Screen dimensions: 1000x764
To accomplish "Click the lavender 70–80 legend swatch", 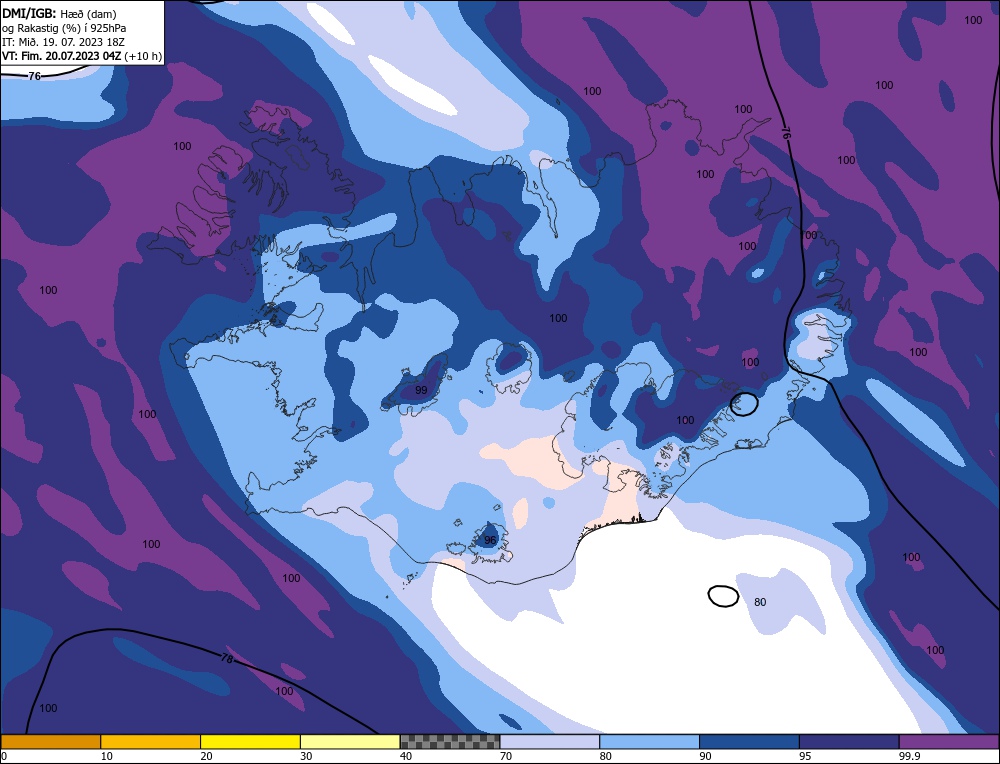I will point(550,742).
